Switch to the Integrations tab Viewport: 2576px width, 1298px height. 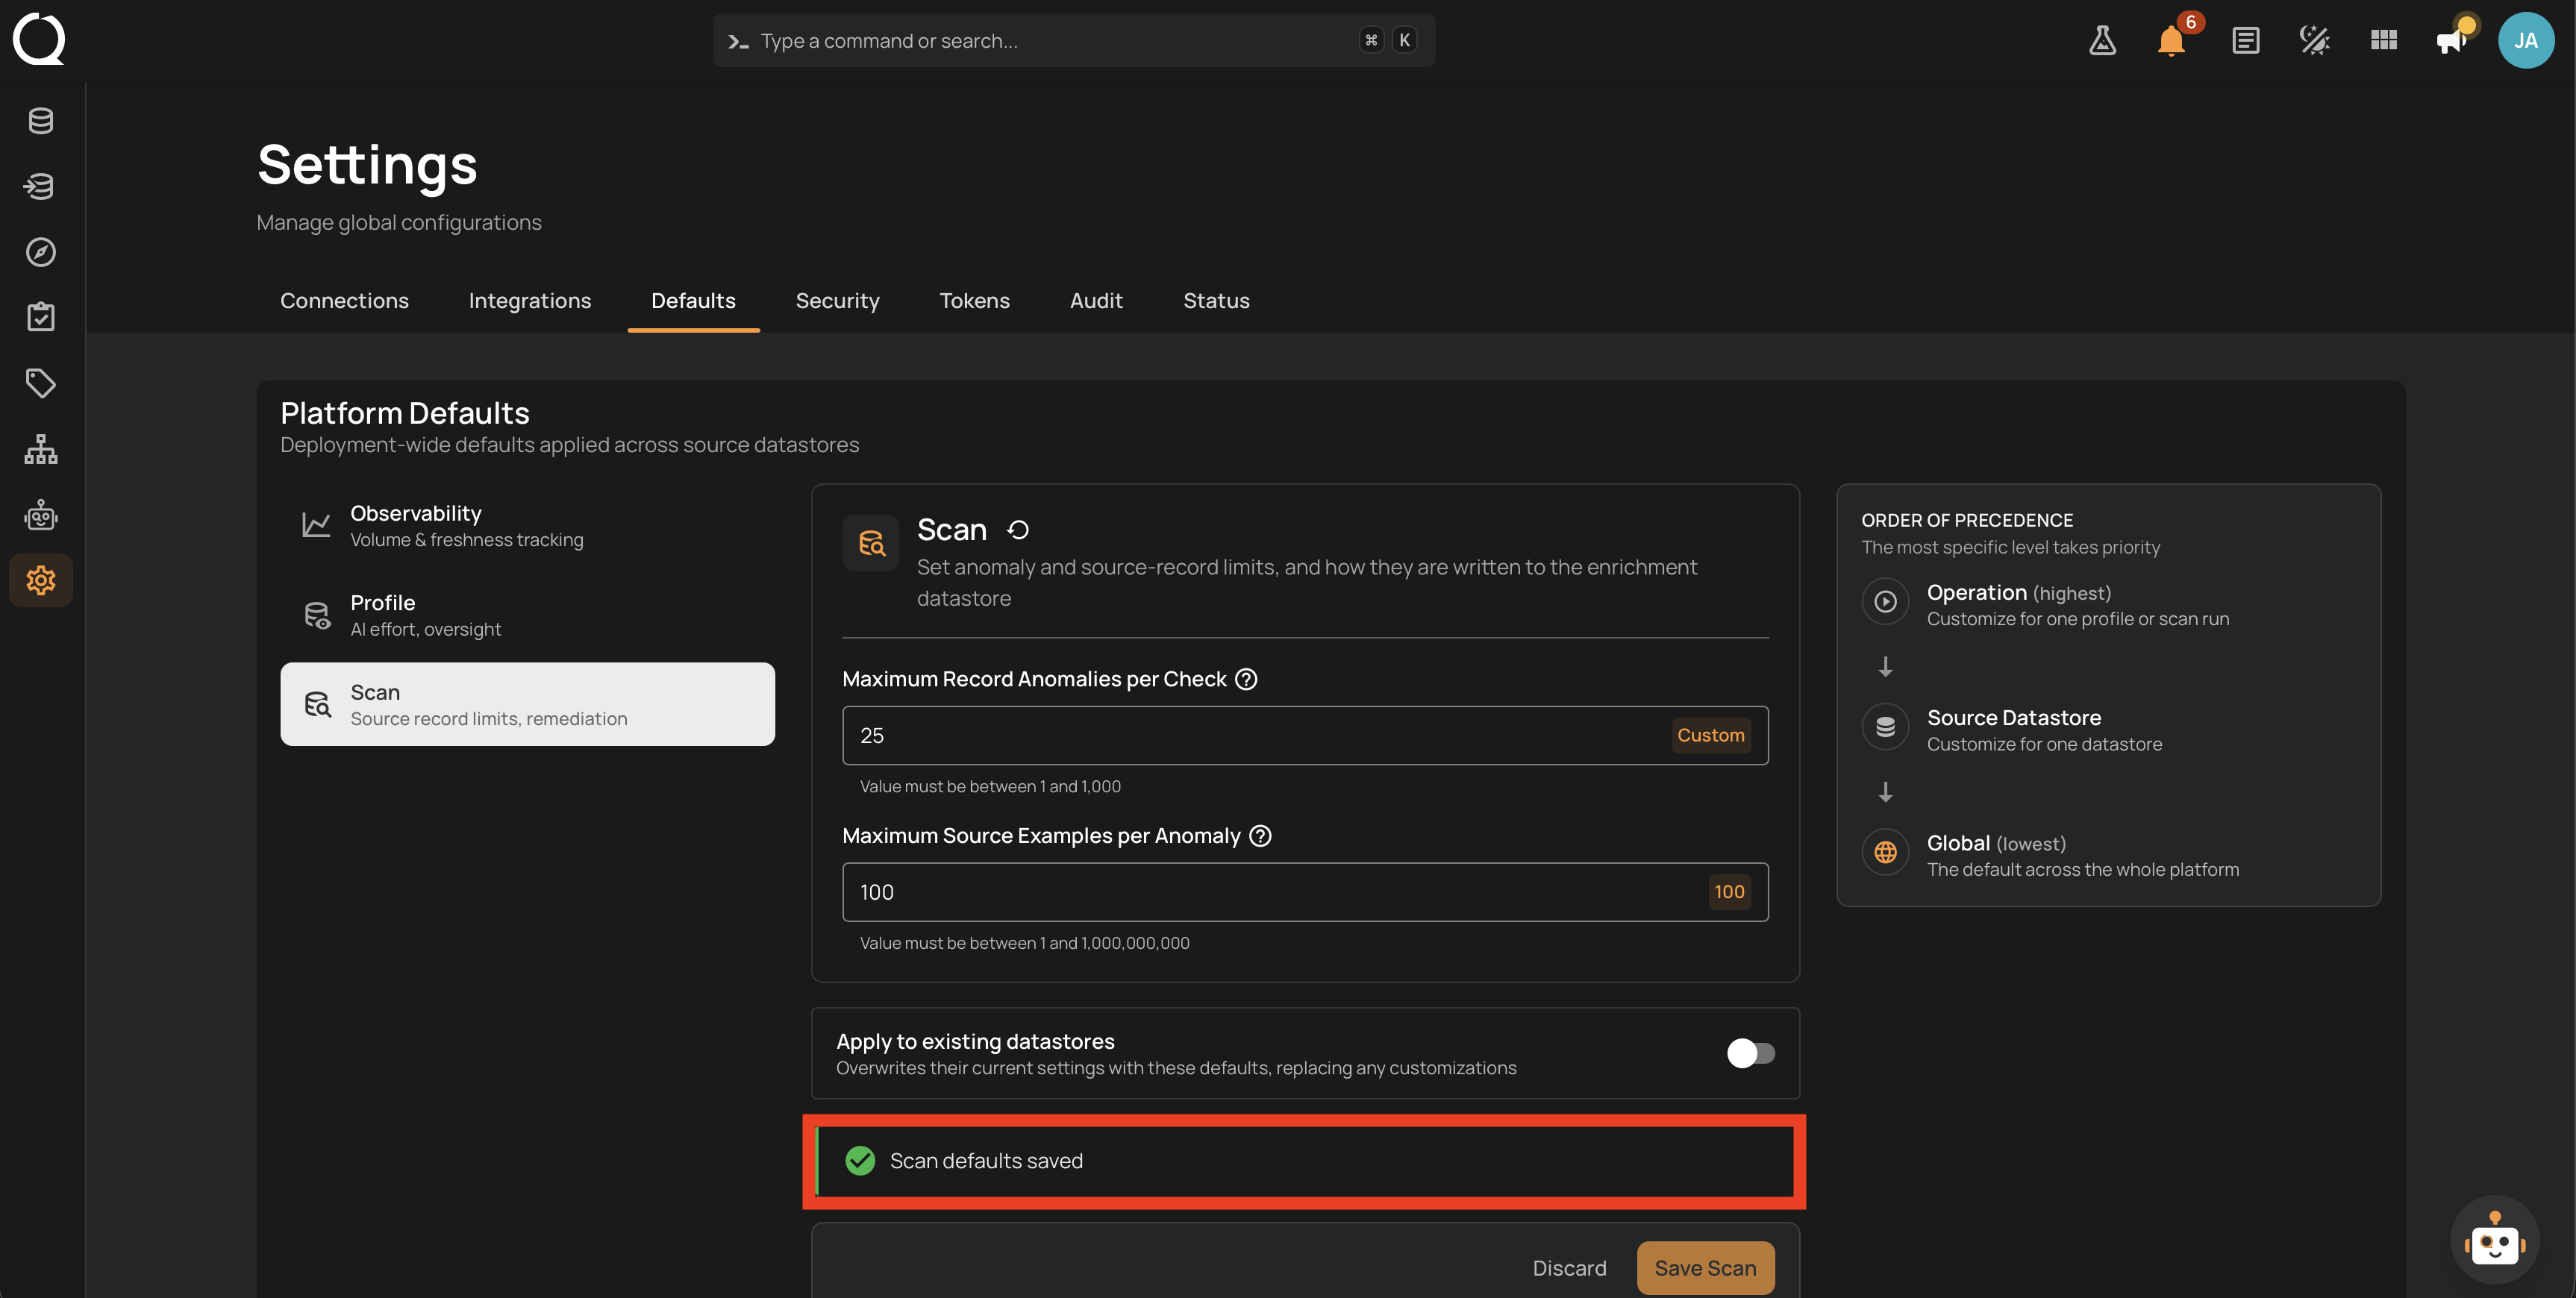pyautogui.click(x=530, y=300)
